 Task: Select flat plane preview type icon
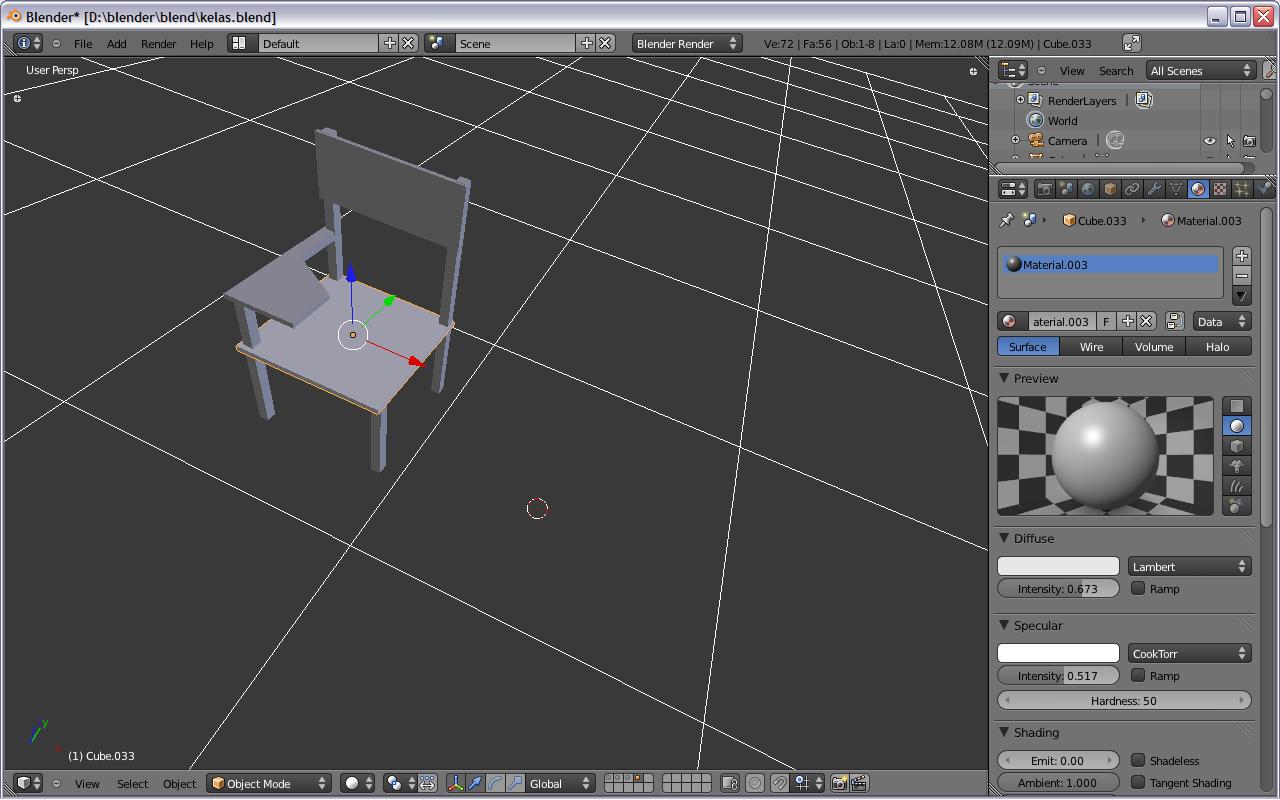[1237, 406]
